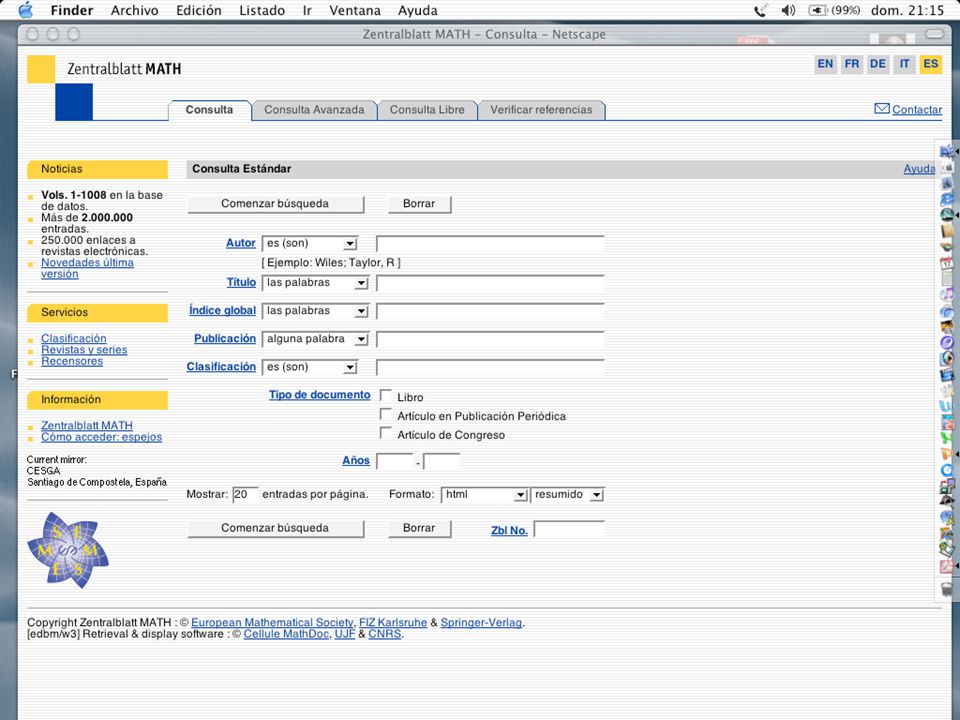Open the Publicación 'alguna palabra' dropdown
This screenshot has width=960, height=720.
coord(315,339)
